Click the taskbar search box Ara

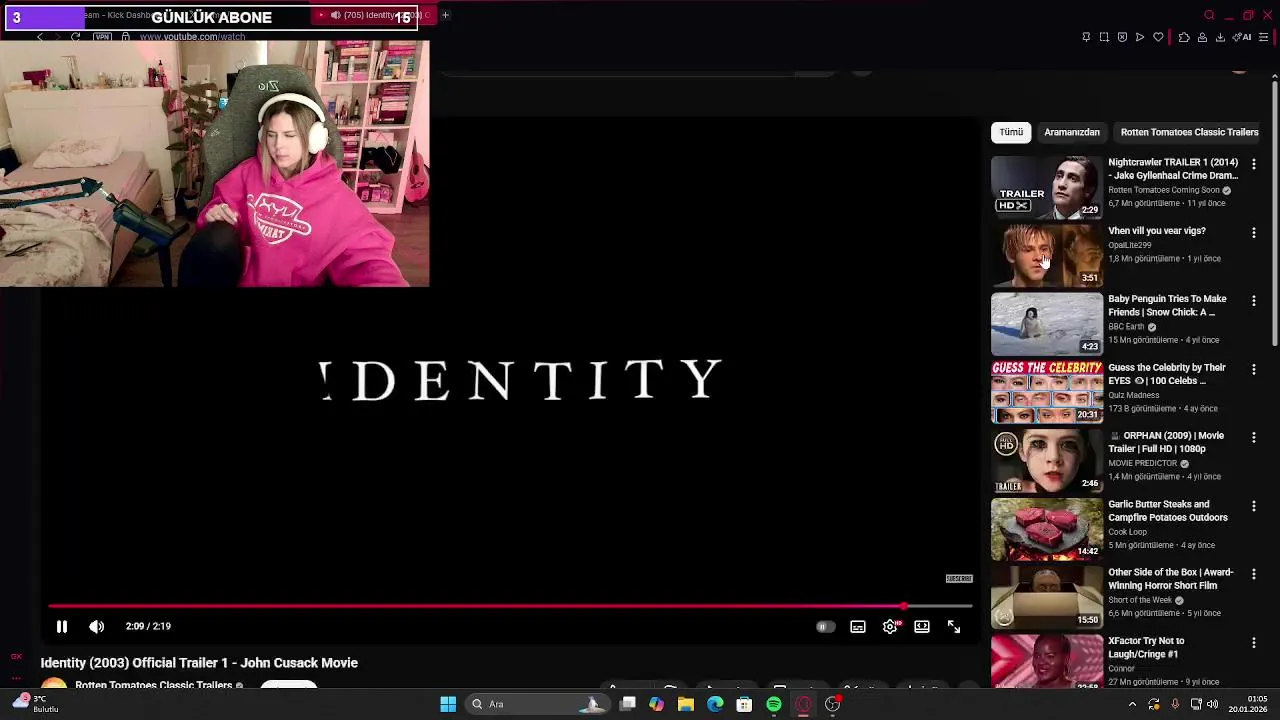coord(537,704)
